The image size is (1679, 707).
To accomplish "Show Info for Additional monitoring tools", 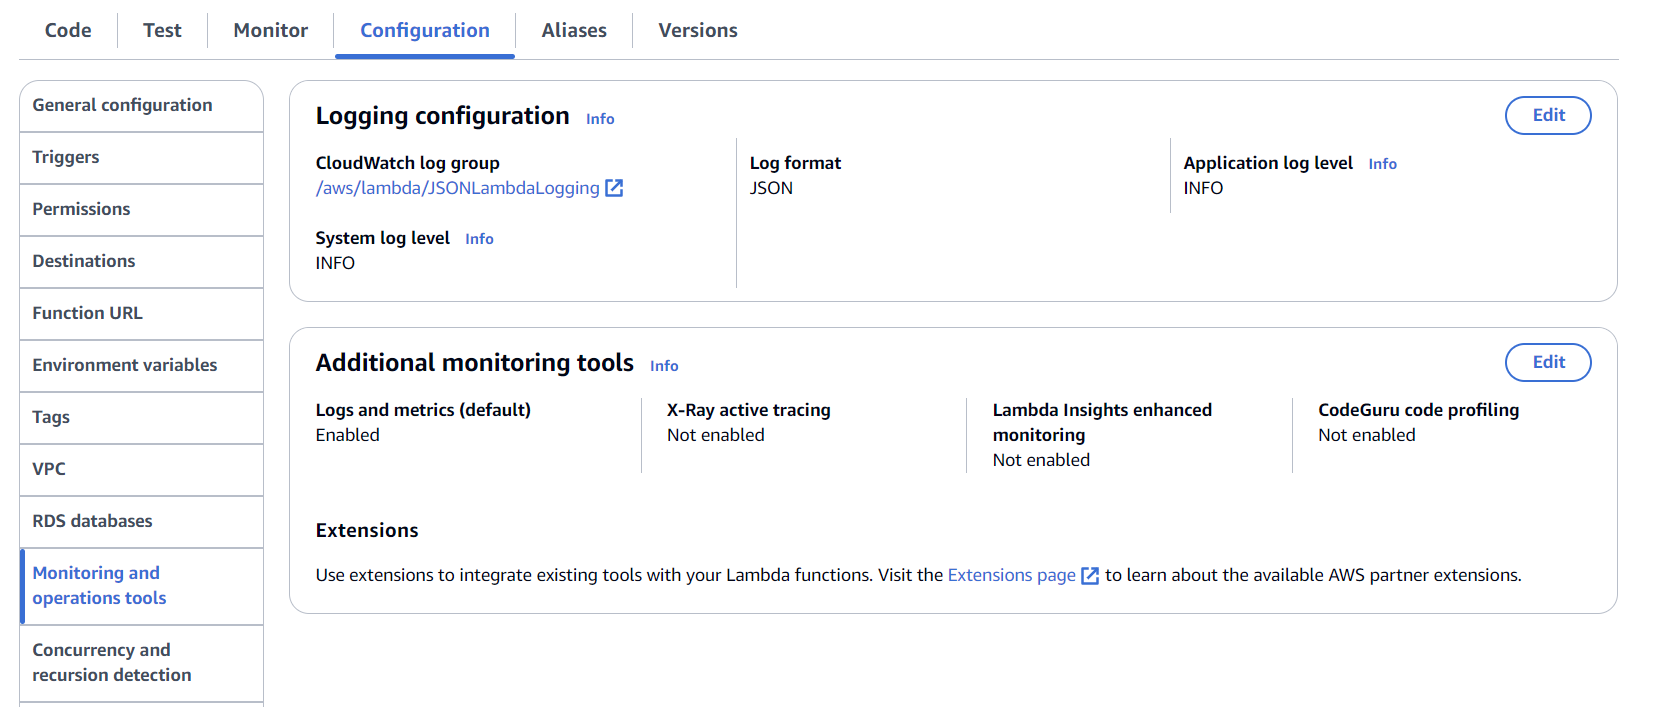I will [664, 366].
